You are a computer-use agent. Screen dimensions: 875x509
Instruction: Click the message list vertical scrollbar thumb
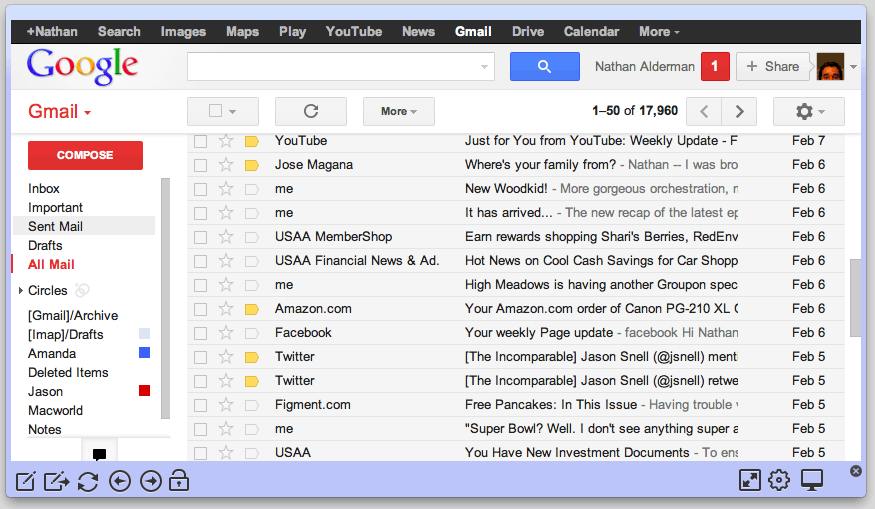click(855, 298)
